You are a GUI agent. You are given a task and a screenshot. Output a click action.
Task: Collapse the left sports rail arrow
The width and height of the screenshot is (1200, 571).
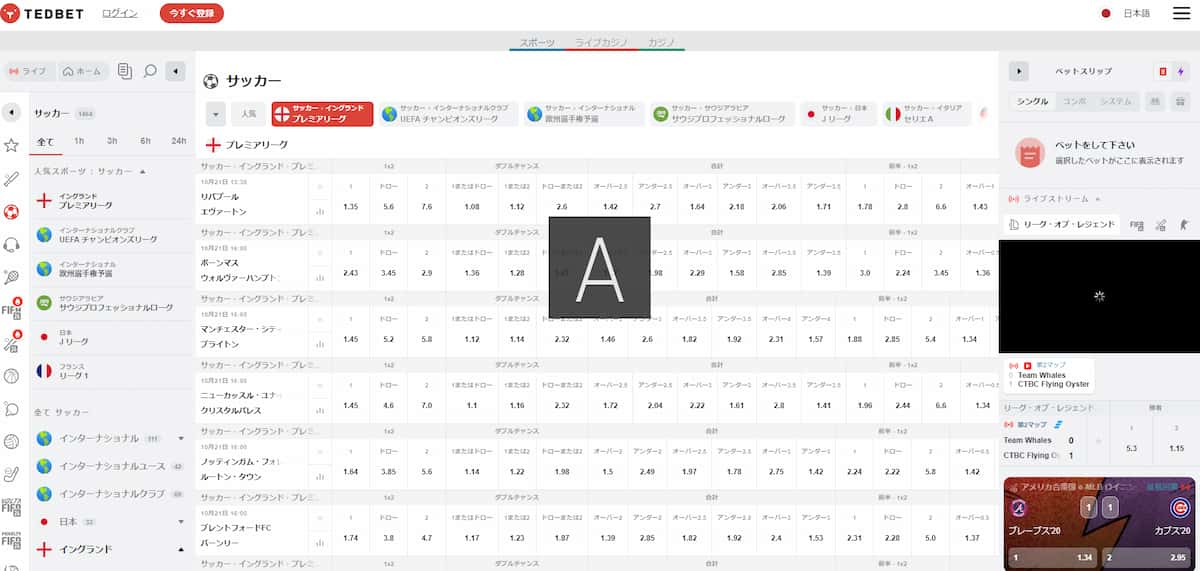coord(11,113)
